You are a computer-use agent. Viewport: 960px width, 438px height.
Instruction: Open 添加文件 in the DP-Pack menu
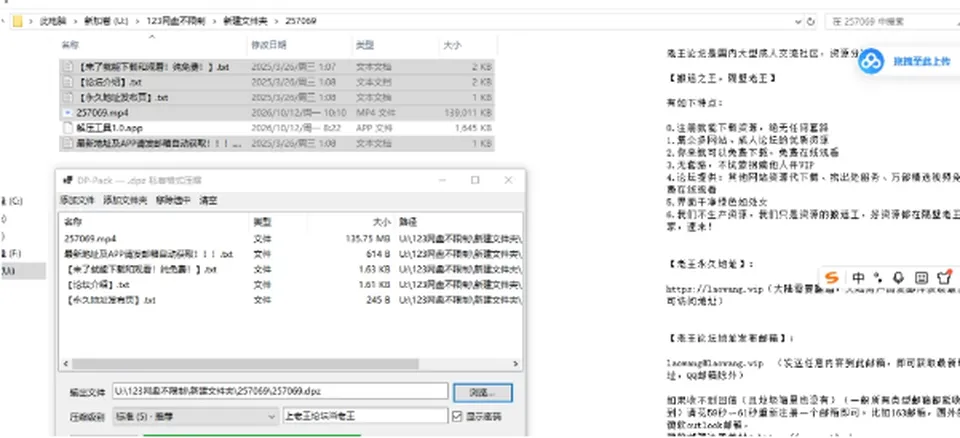pos(77,200)
